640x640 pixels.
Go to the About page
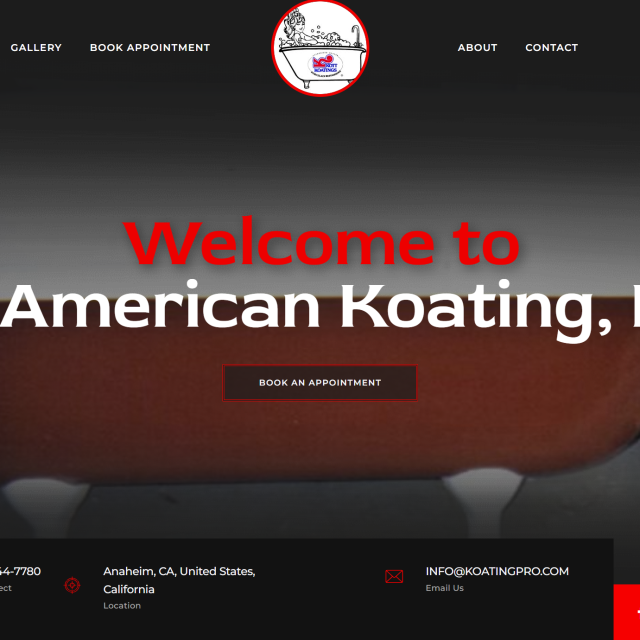pos(477,48)
